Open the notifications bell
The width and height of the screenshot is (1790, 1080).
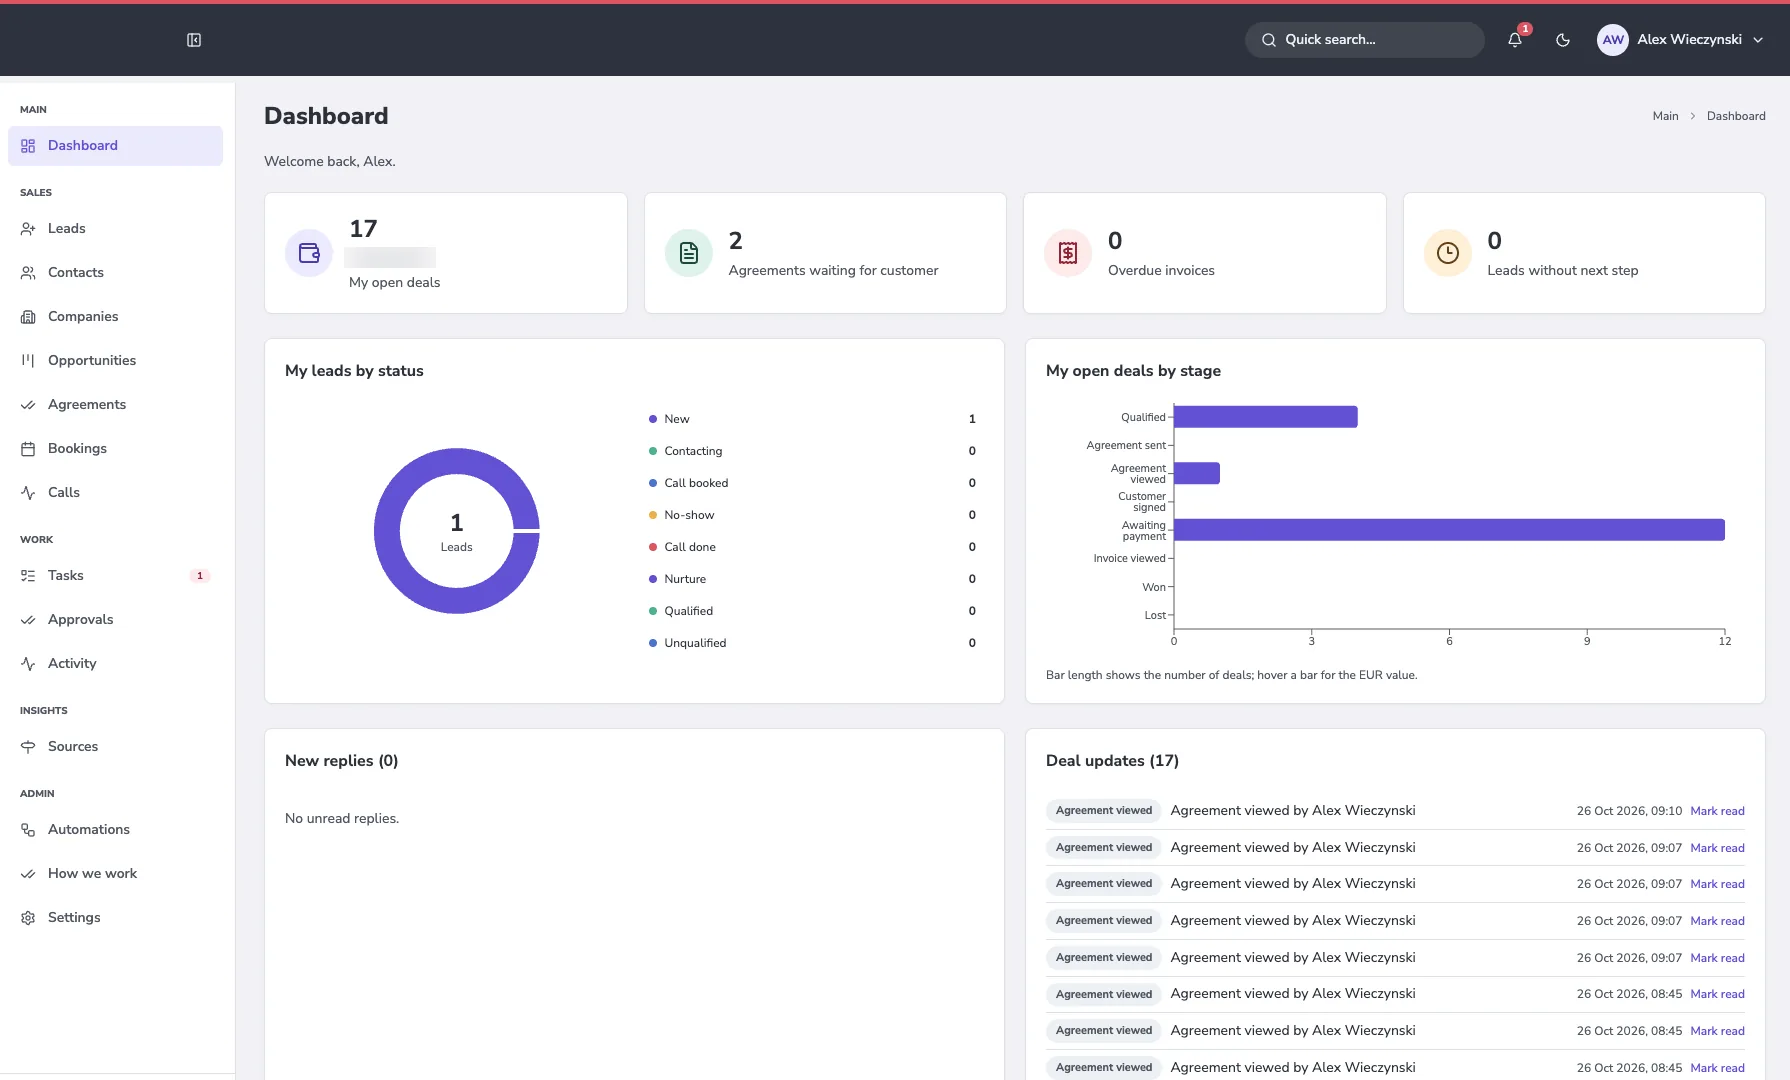(x=1515, y=40)
